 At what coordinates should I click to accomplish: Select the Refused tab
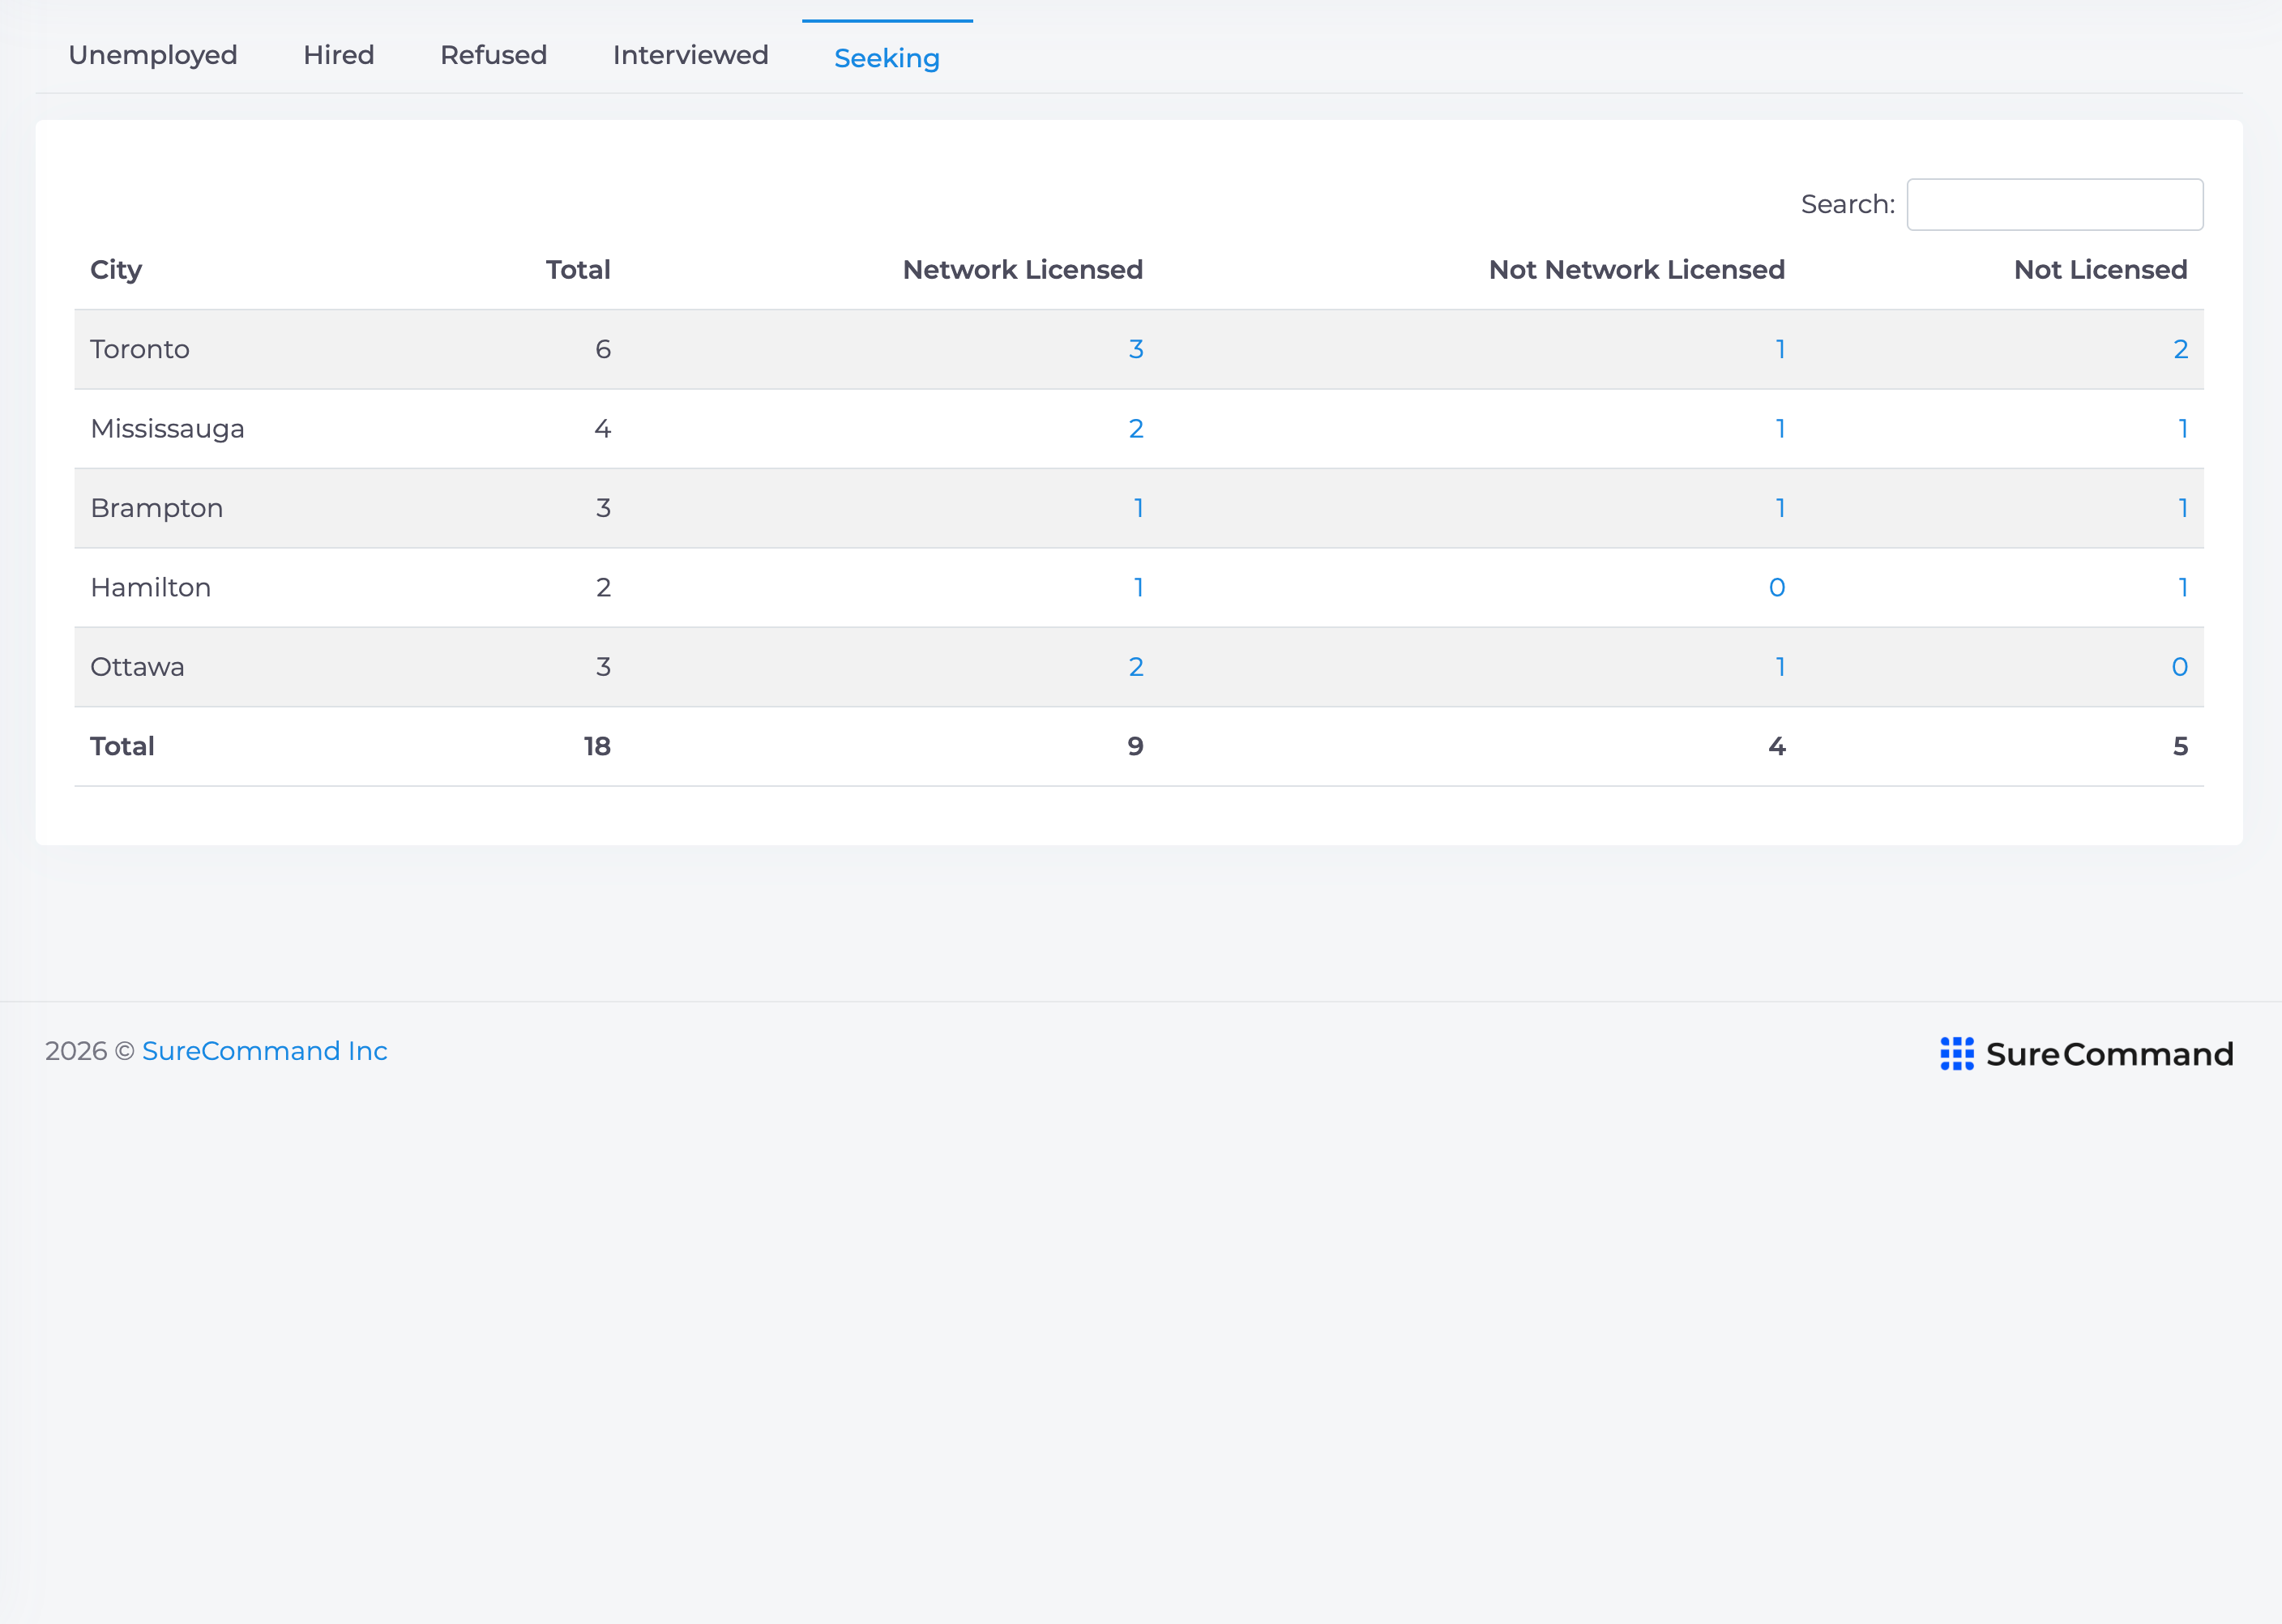tap(494, 55)
